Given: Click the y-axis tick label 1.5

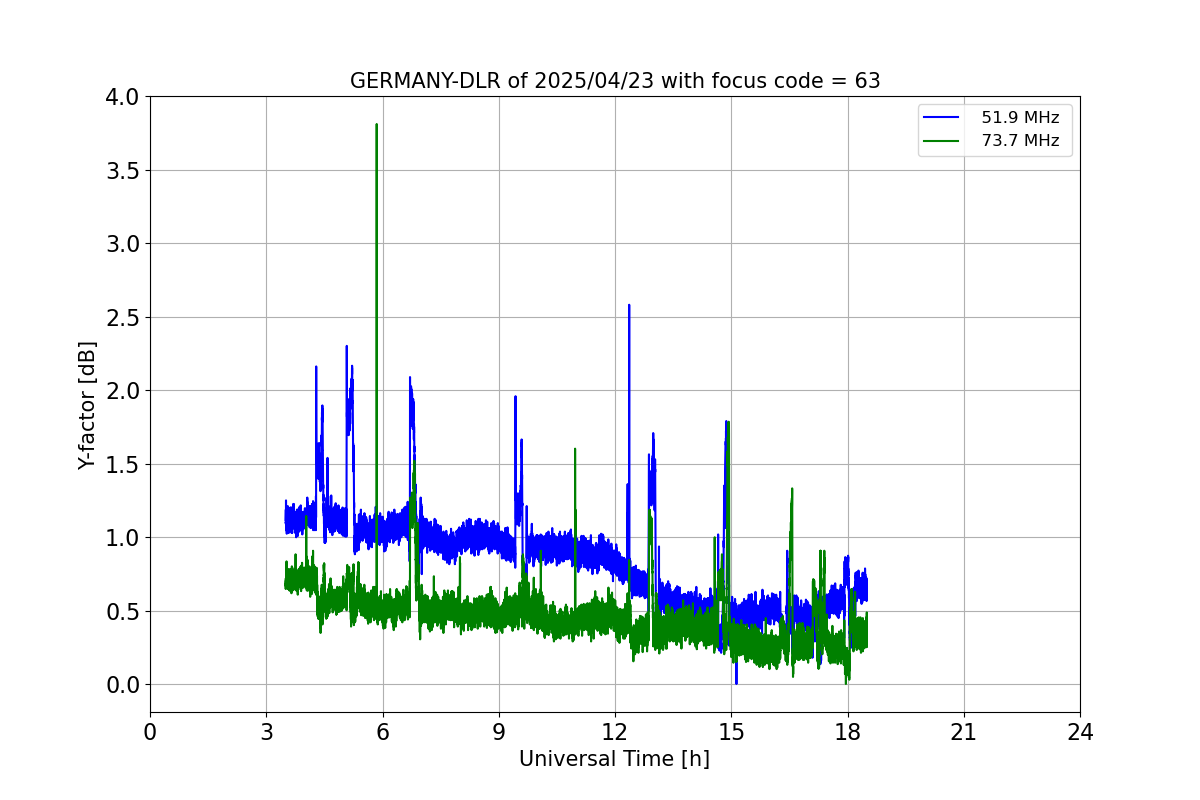Looking at the screenshot, I should 124,464.
